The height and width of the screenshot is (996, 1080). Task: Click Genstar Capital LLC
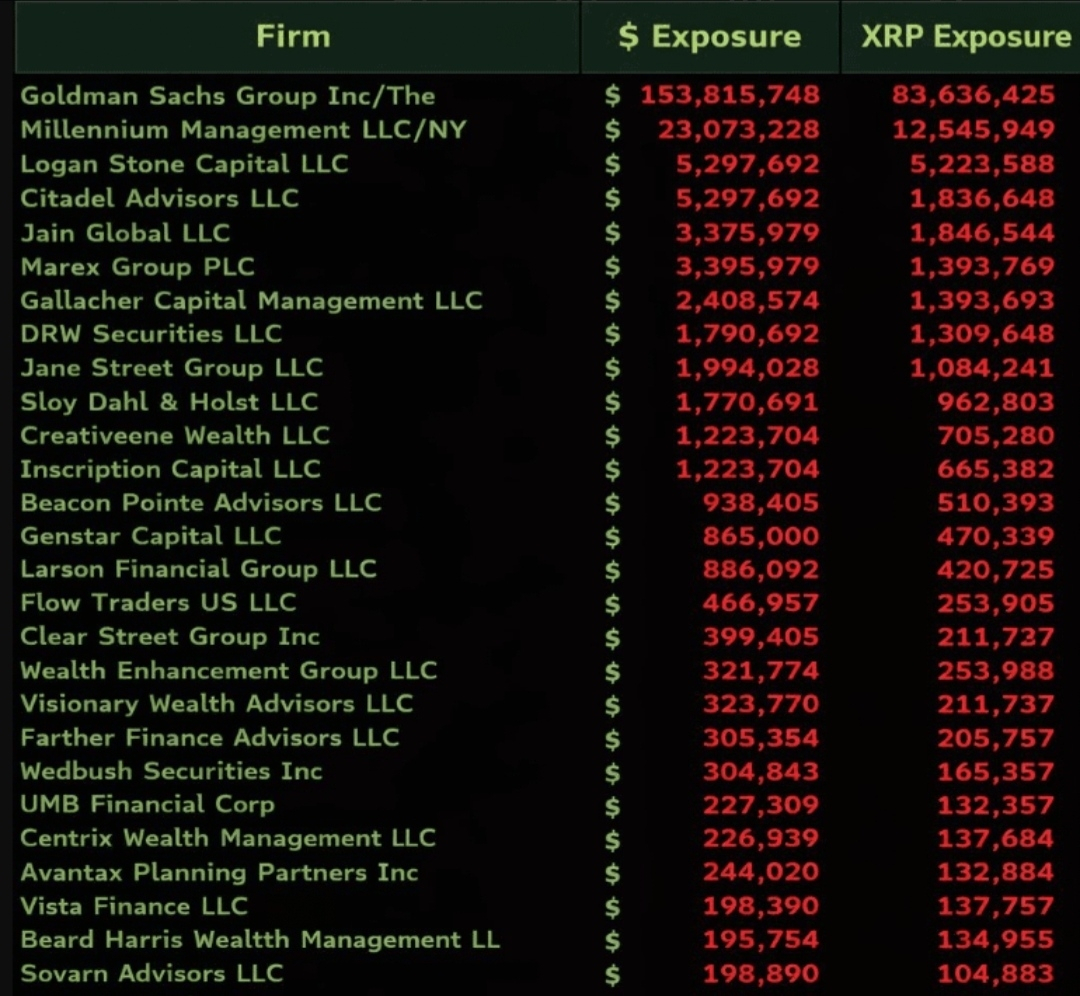(150, 536)
